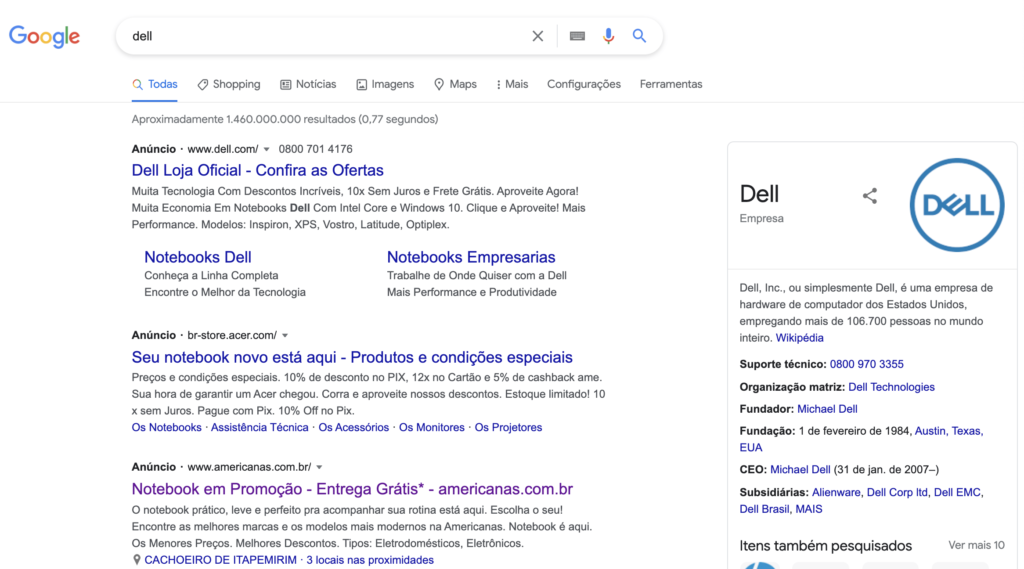Screen dimensions: 1024x569
Task: Clear the search box with the X icon
Action: [537, 36]
